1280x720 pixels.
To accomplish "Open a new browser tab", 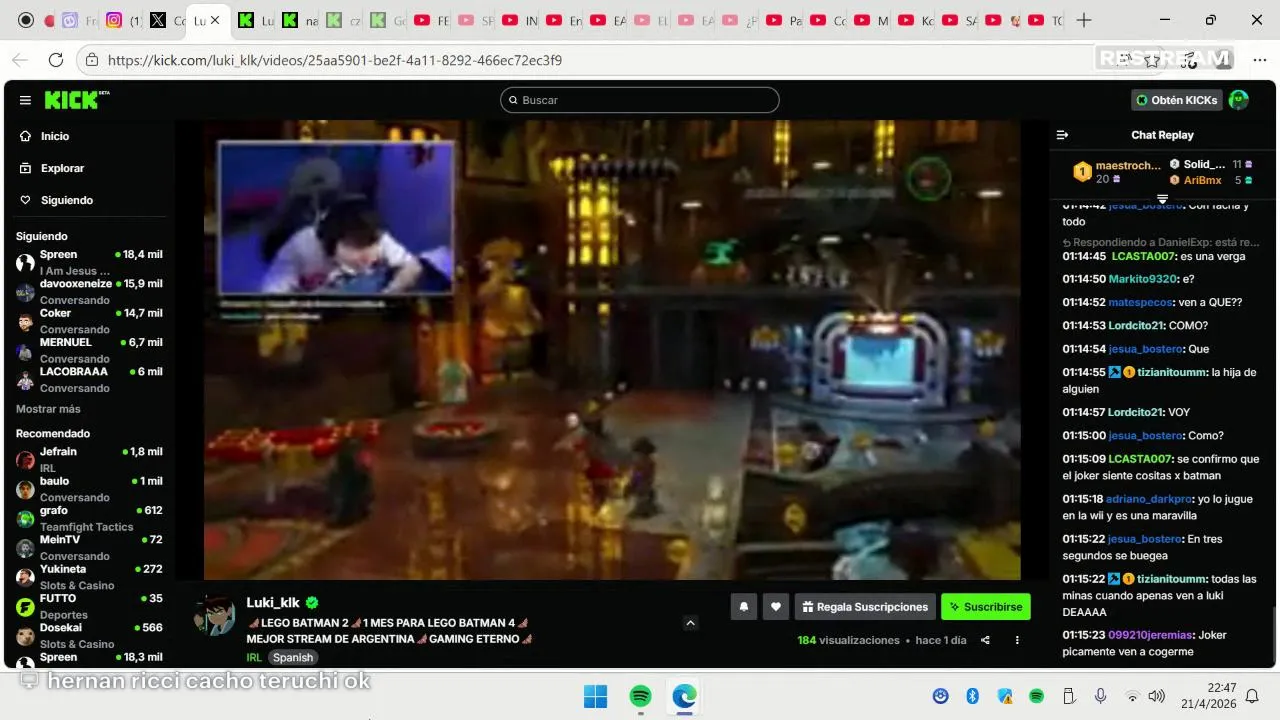I will point(1084,20).
